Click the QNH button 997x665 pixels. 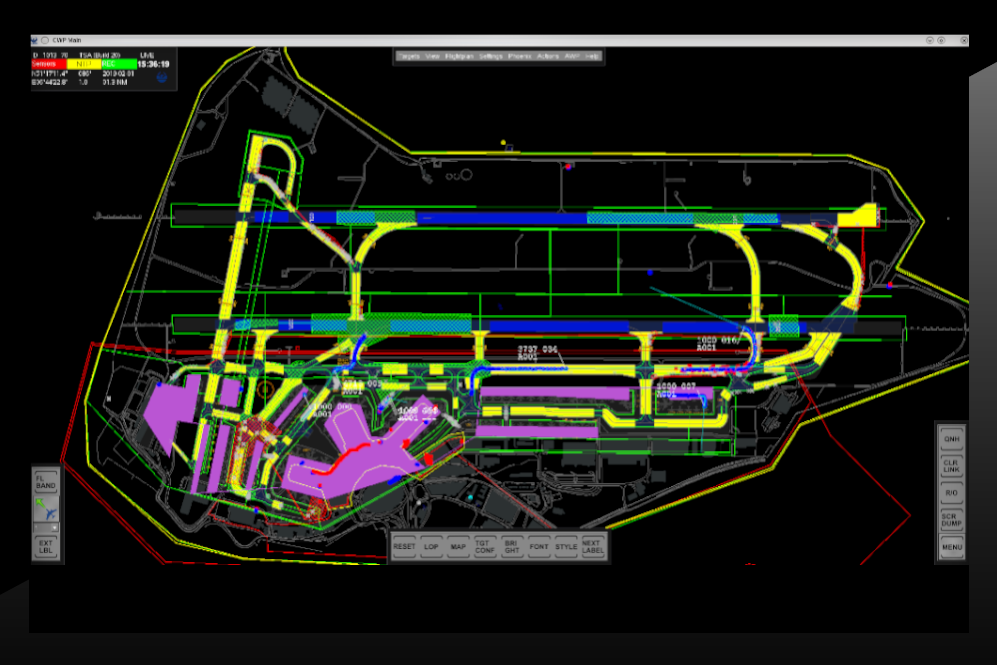pyautogui.click(x=951, y=438)
